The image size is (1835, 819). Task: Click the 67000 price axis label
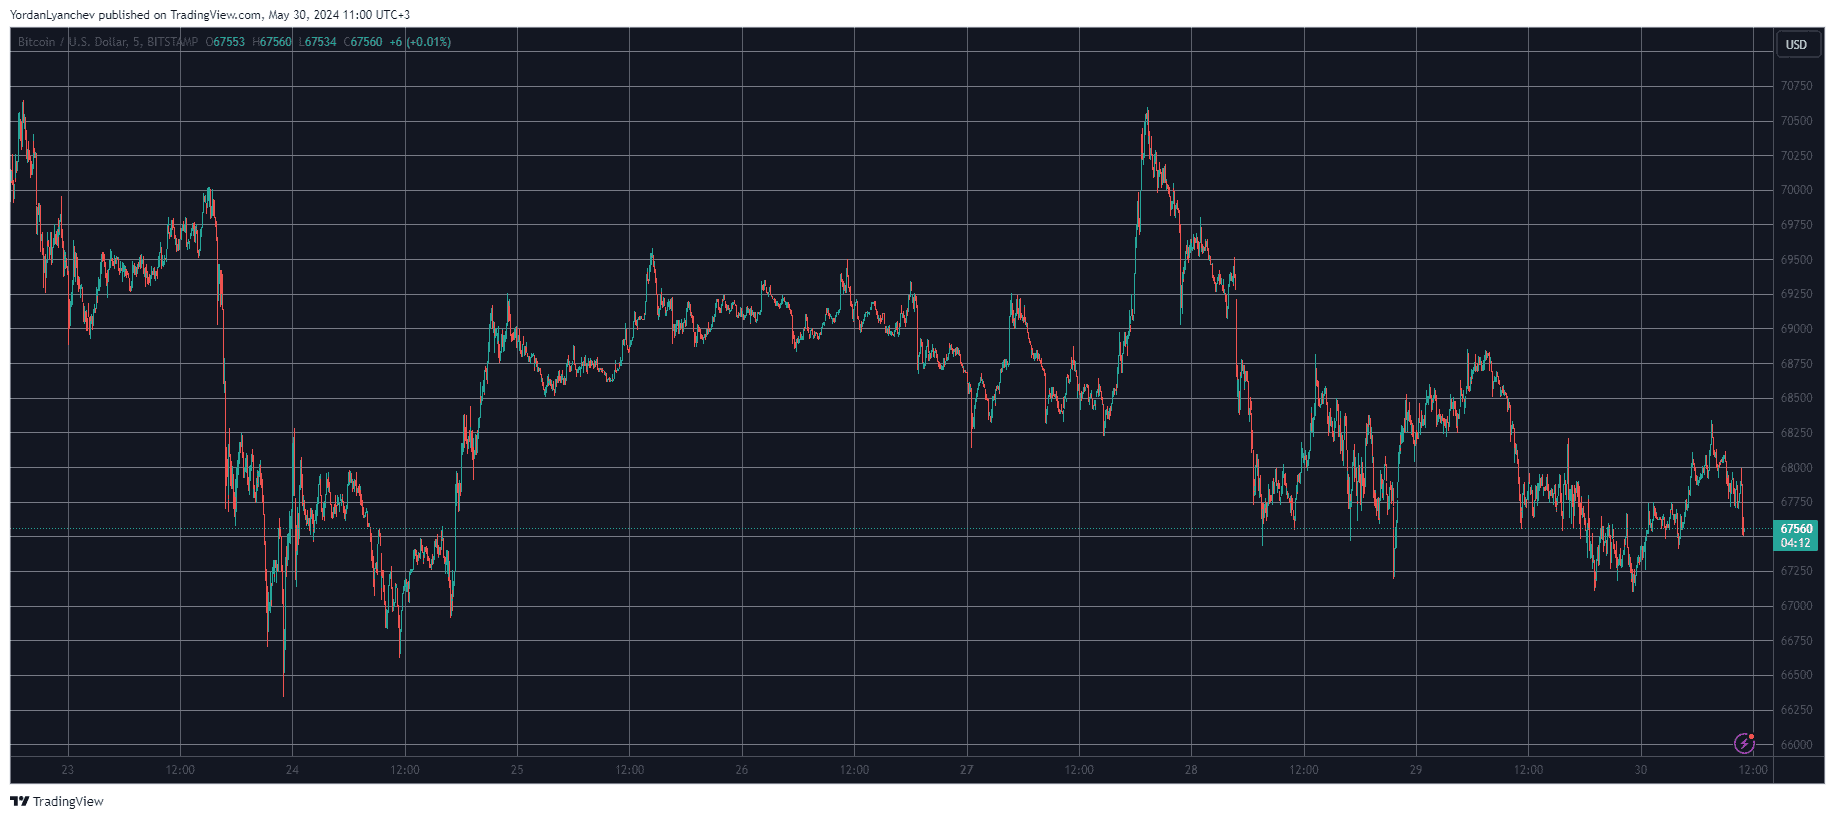pyautogui.click(x=1796, y=606)
